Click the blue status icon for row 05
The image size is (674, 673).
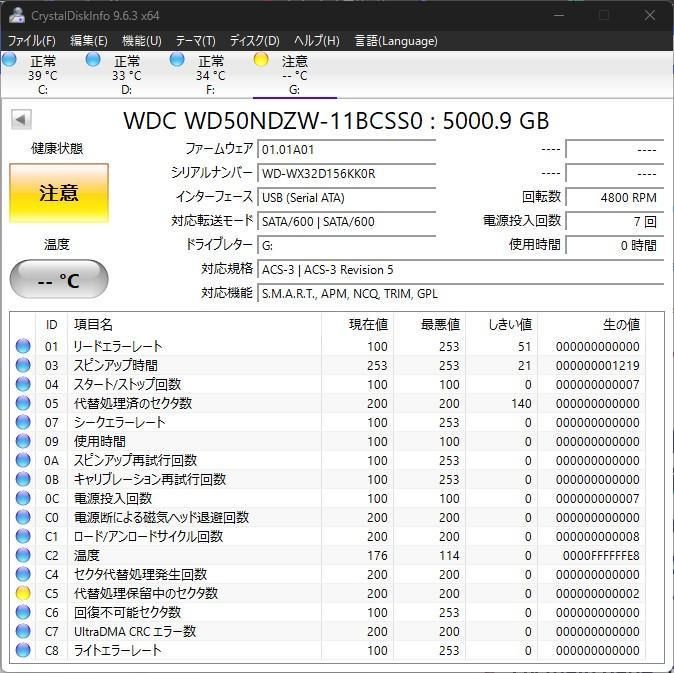(x=23, y=403)
